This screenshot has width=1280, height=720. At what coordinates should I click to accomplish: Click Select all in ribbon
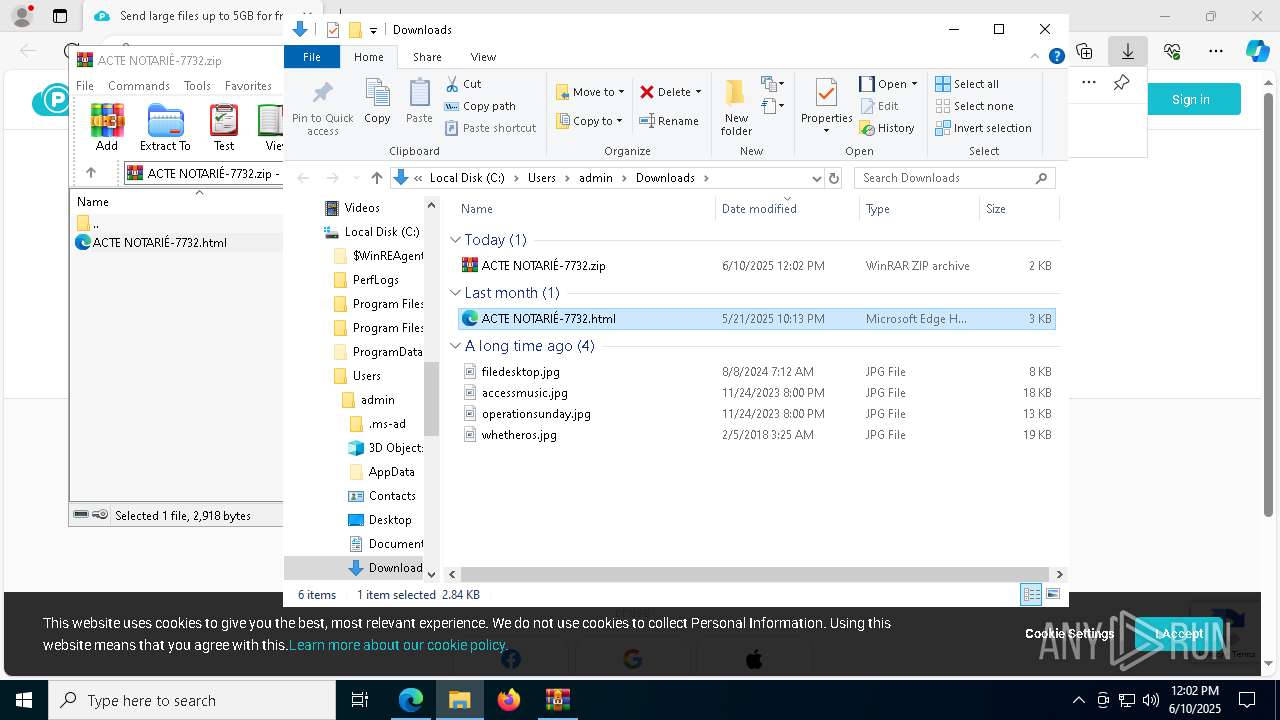tap(967, 84)
